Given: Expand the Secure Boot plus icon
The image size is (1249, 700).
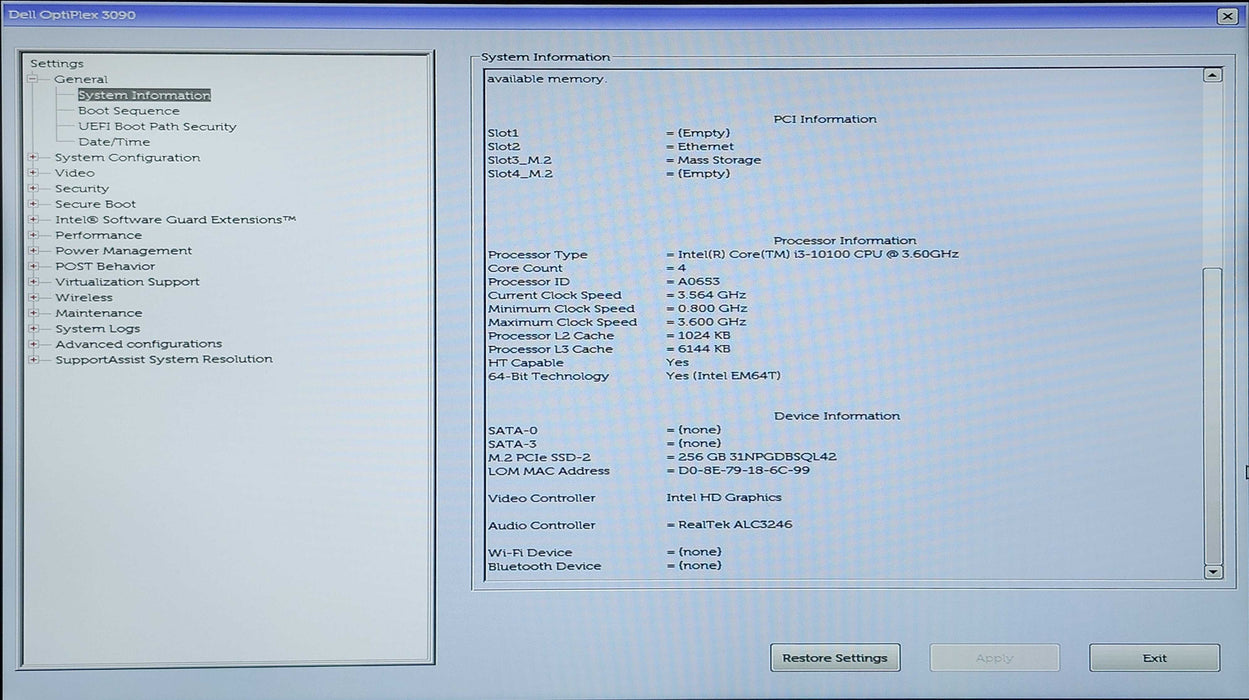Looking at the screenshot, I should click(x=34, y=204).
